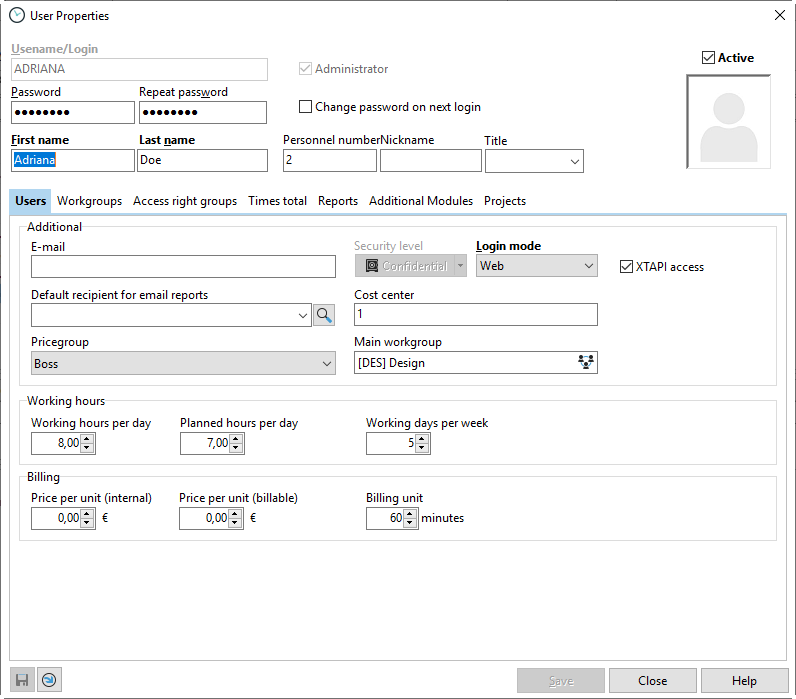Open workgroup picker icon in Main workgroup field
The image size is (796, 699).
tap(586, 363)
